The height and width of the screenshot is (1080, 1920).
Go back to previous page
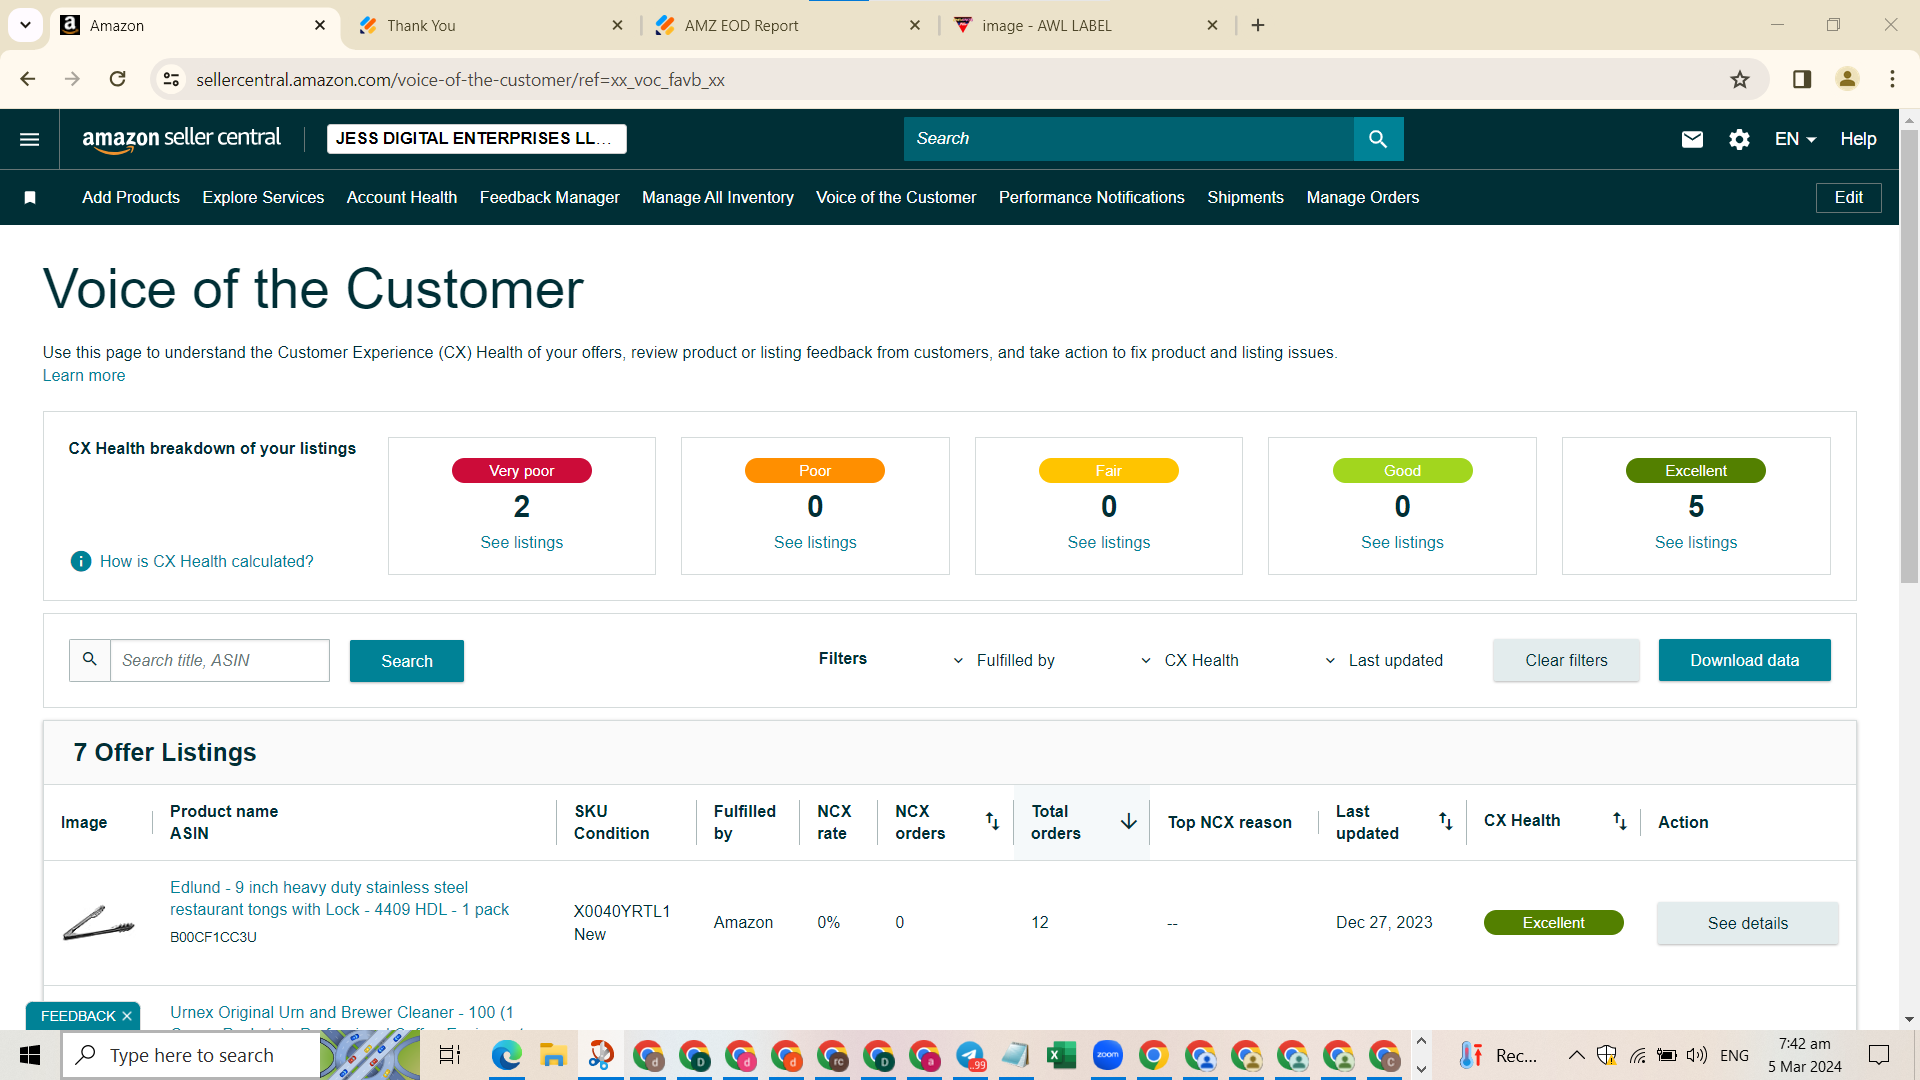28,79
